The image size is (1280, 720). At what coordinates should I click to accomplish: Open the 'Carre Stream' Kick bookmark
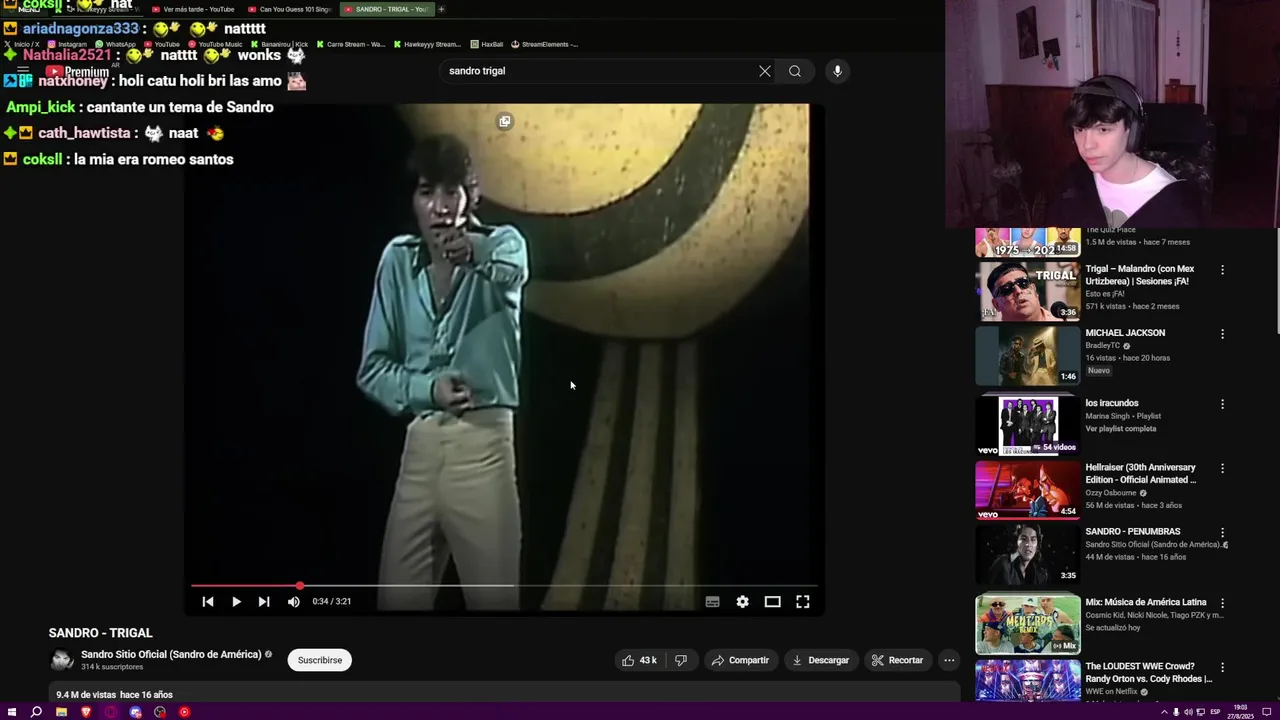coord(351,44)
